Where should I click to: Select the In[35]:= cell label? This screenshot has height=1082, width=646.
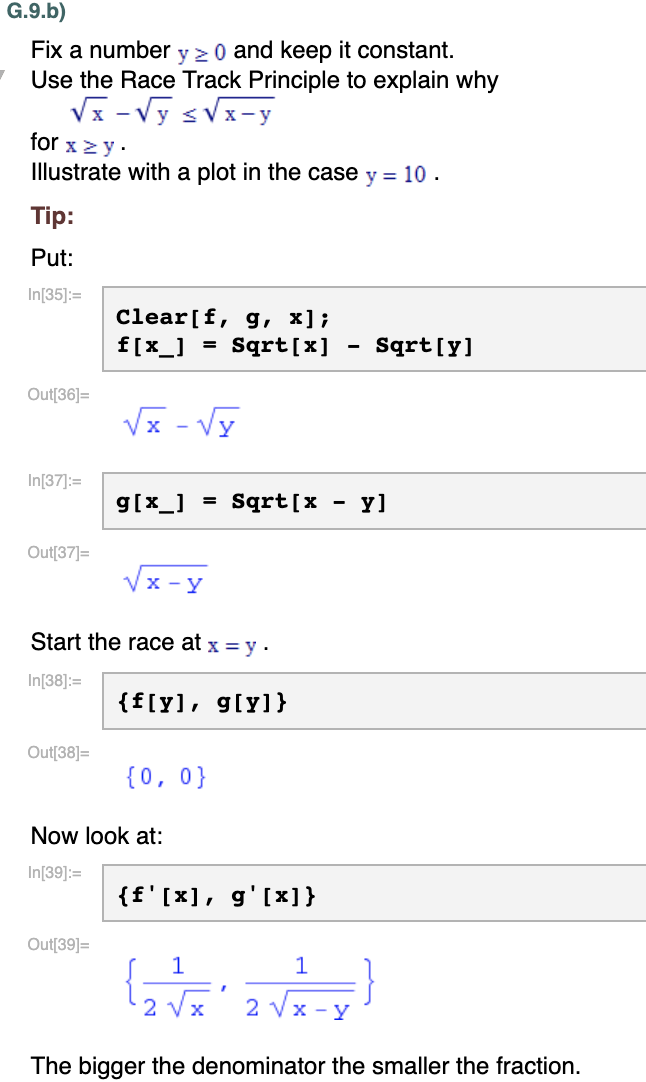click(55, 295)
